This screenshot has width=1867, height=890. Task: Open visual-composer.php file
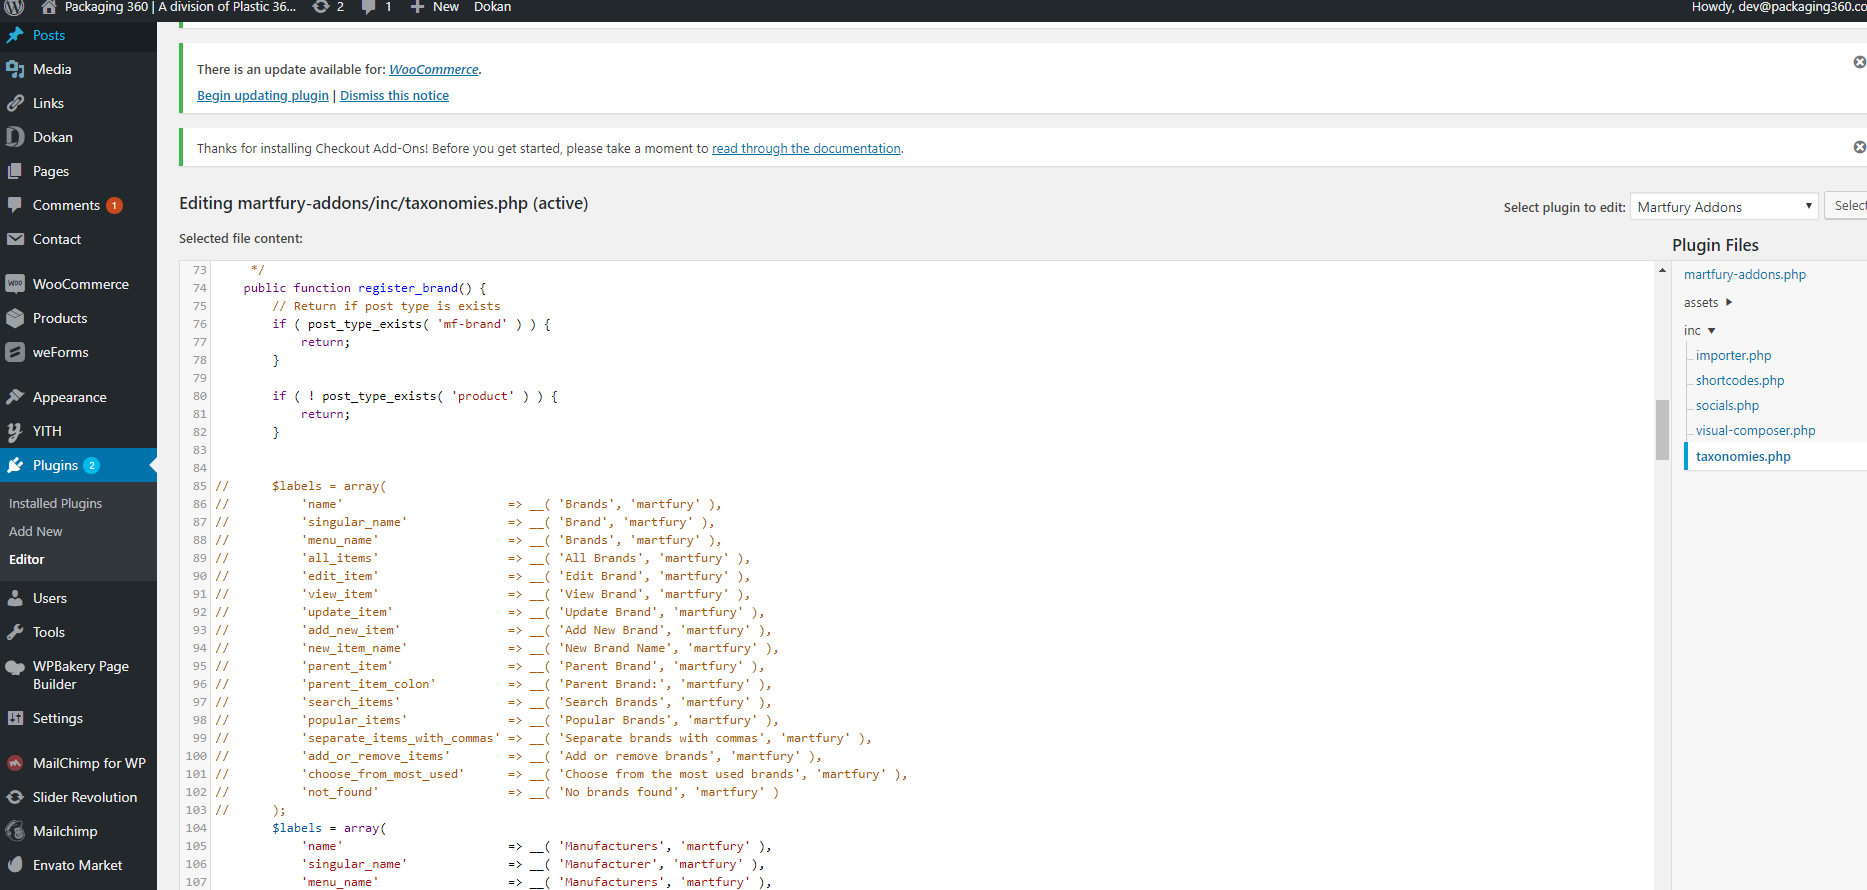(1755, 430)
